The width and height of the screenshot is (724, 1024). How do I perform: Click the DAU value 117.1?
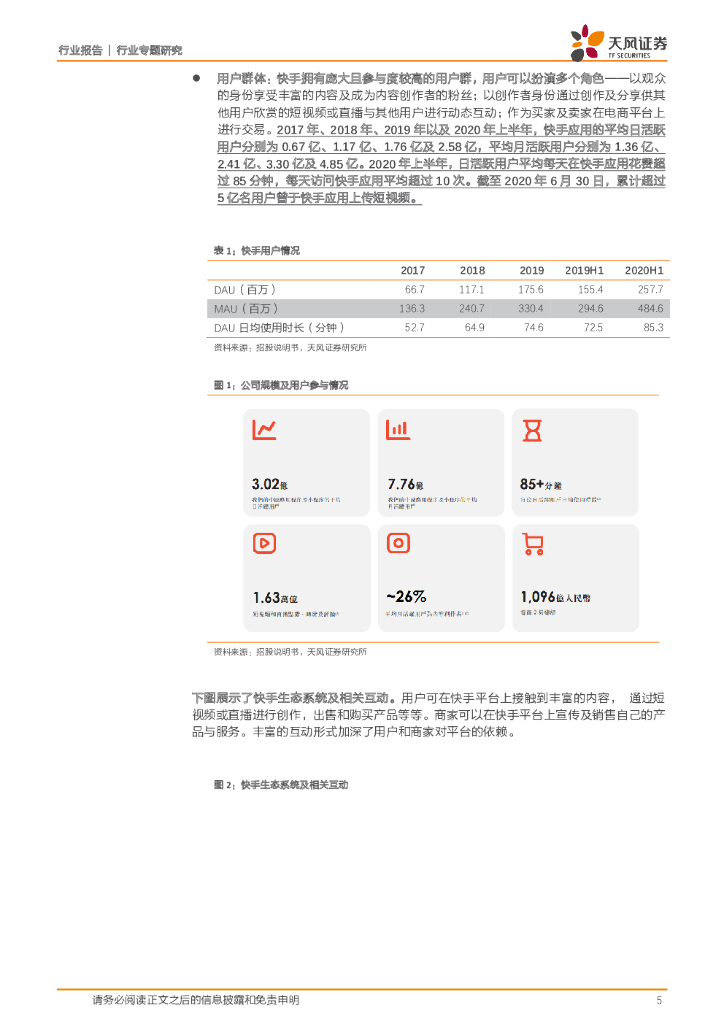click(471, 289)
